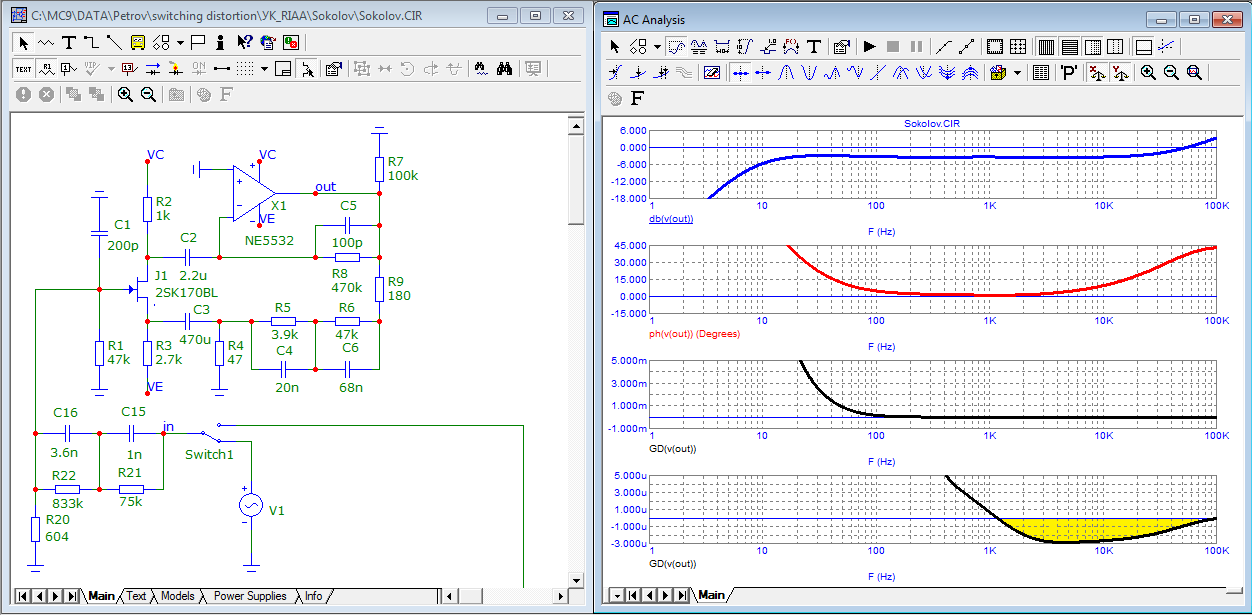Open the Power Supplies tab
Image resolution: width=1252 pixels, height=615 pixels.
point(249,596)
